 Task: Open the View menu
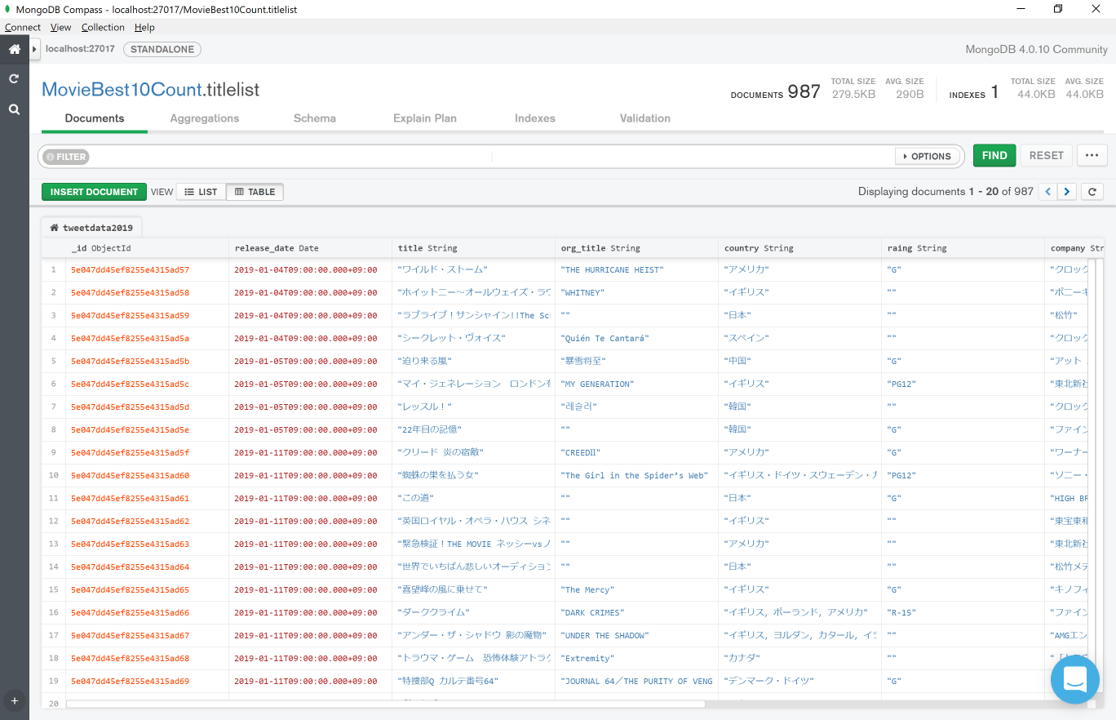[60, 27]
